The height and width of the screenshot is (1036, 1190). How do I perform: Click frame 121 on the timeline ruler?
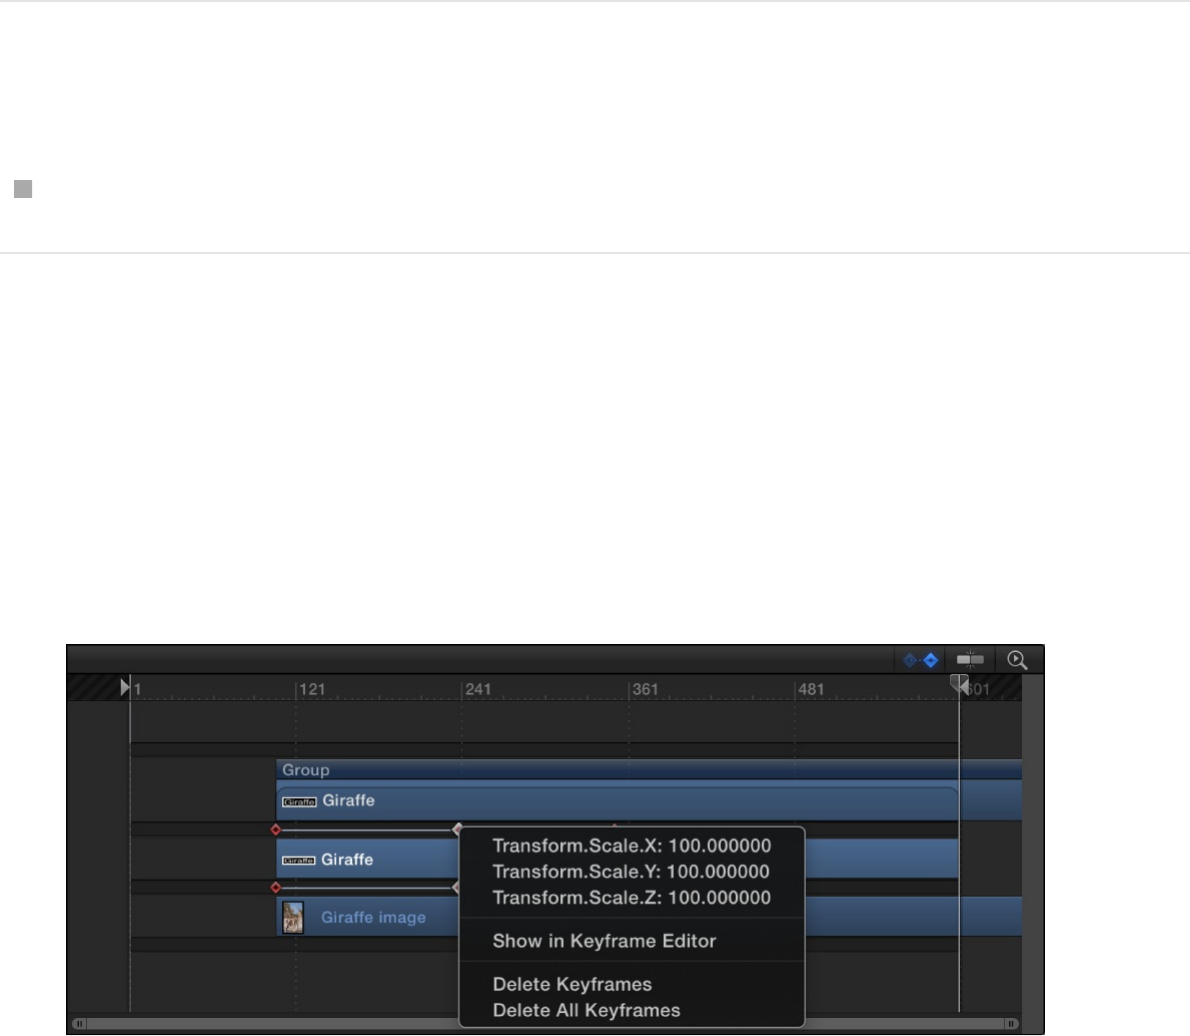point(311,689)
